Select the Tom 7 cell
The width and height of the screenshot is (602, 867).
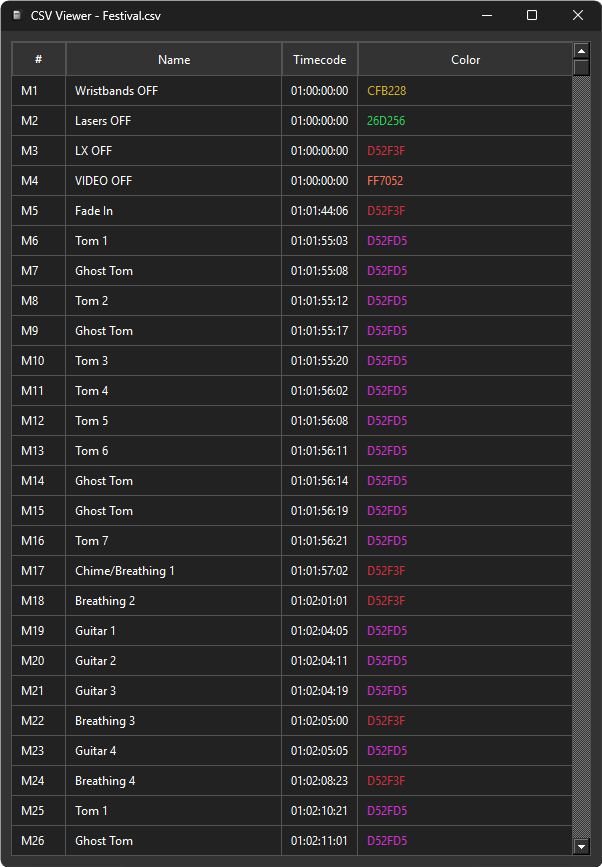[174, 541]
